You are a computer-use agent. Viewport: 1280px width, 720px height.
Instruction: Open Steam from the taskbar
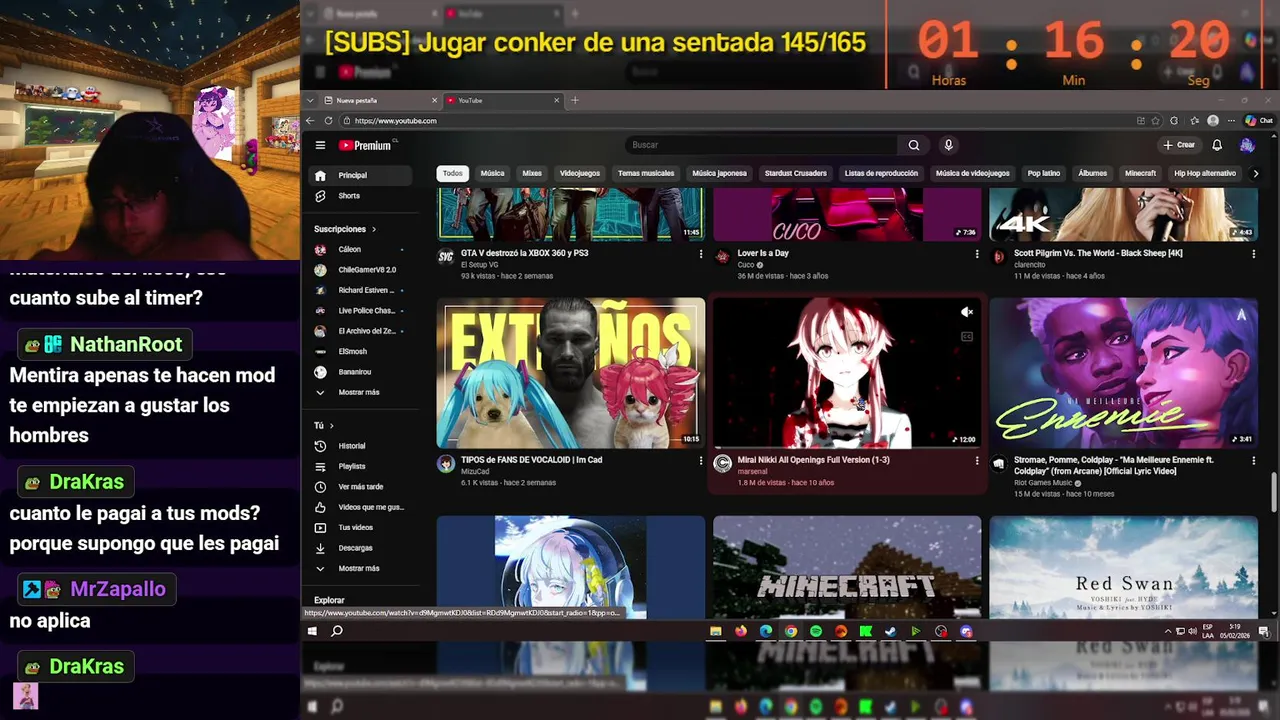890,631
